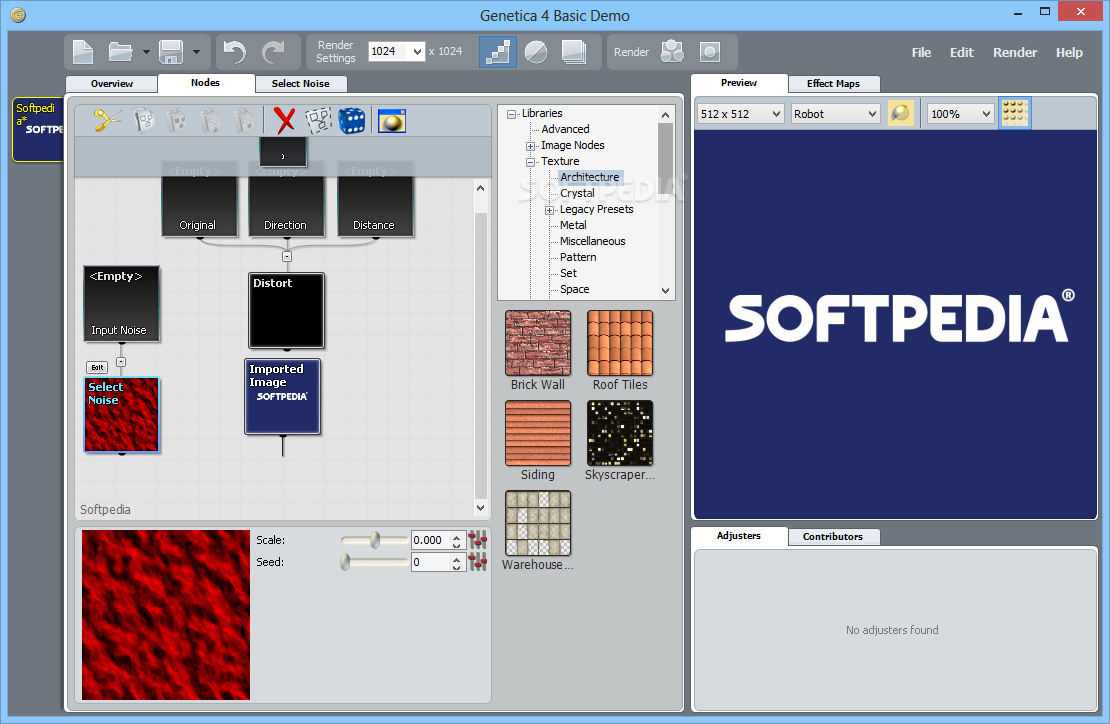Create a new document with the blank page icon

point(83,52)
